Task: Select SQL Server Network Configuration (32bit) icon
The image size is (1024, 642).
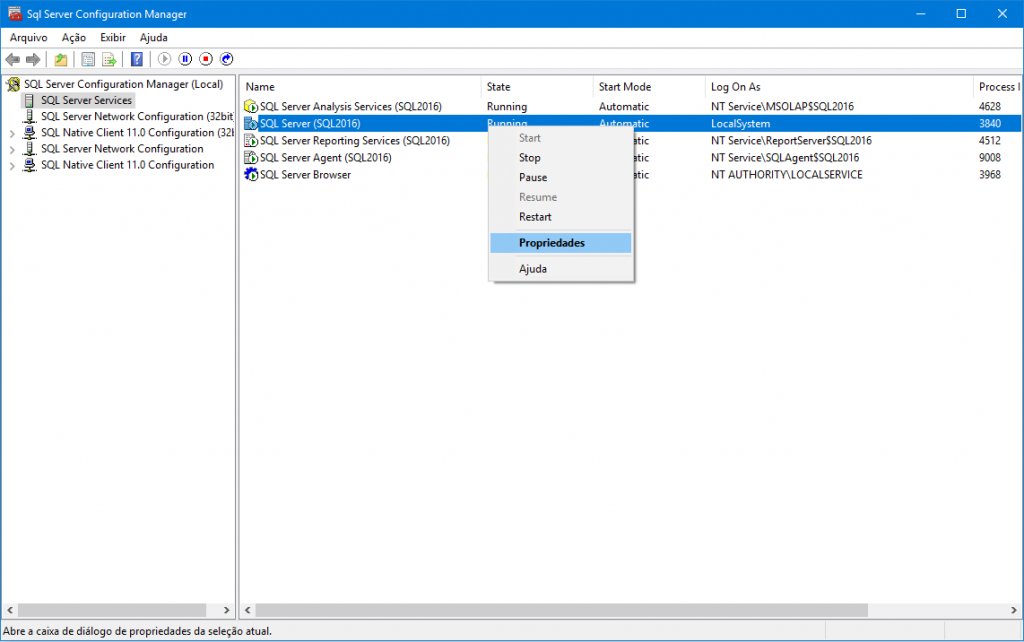Action: (29, 116)
